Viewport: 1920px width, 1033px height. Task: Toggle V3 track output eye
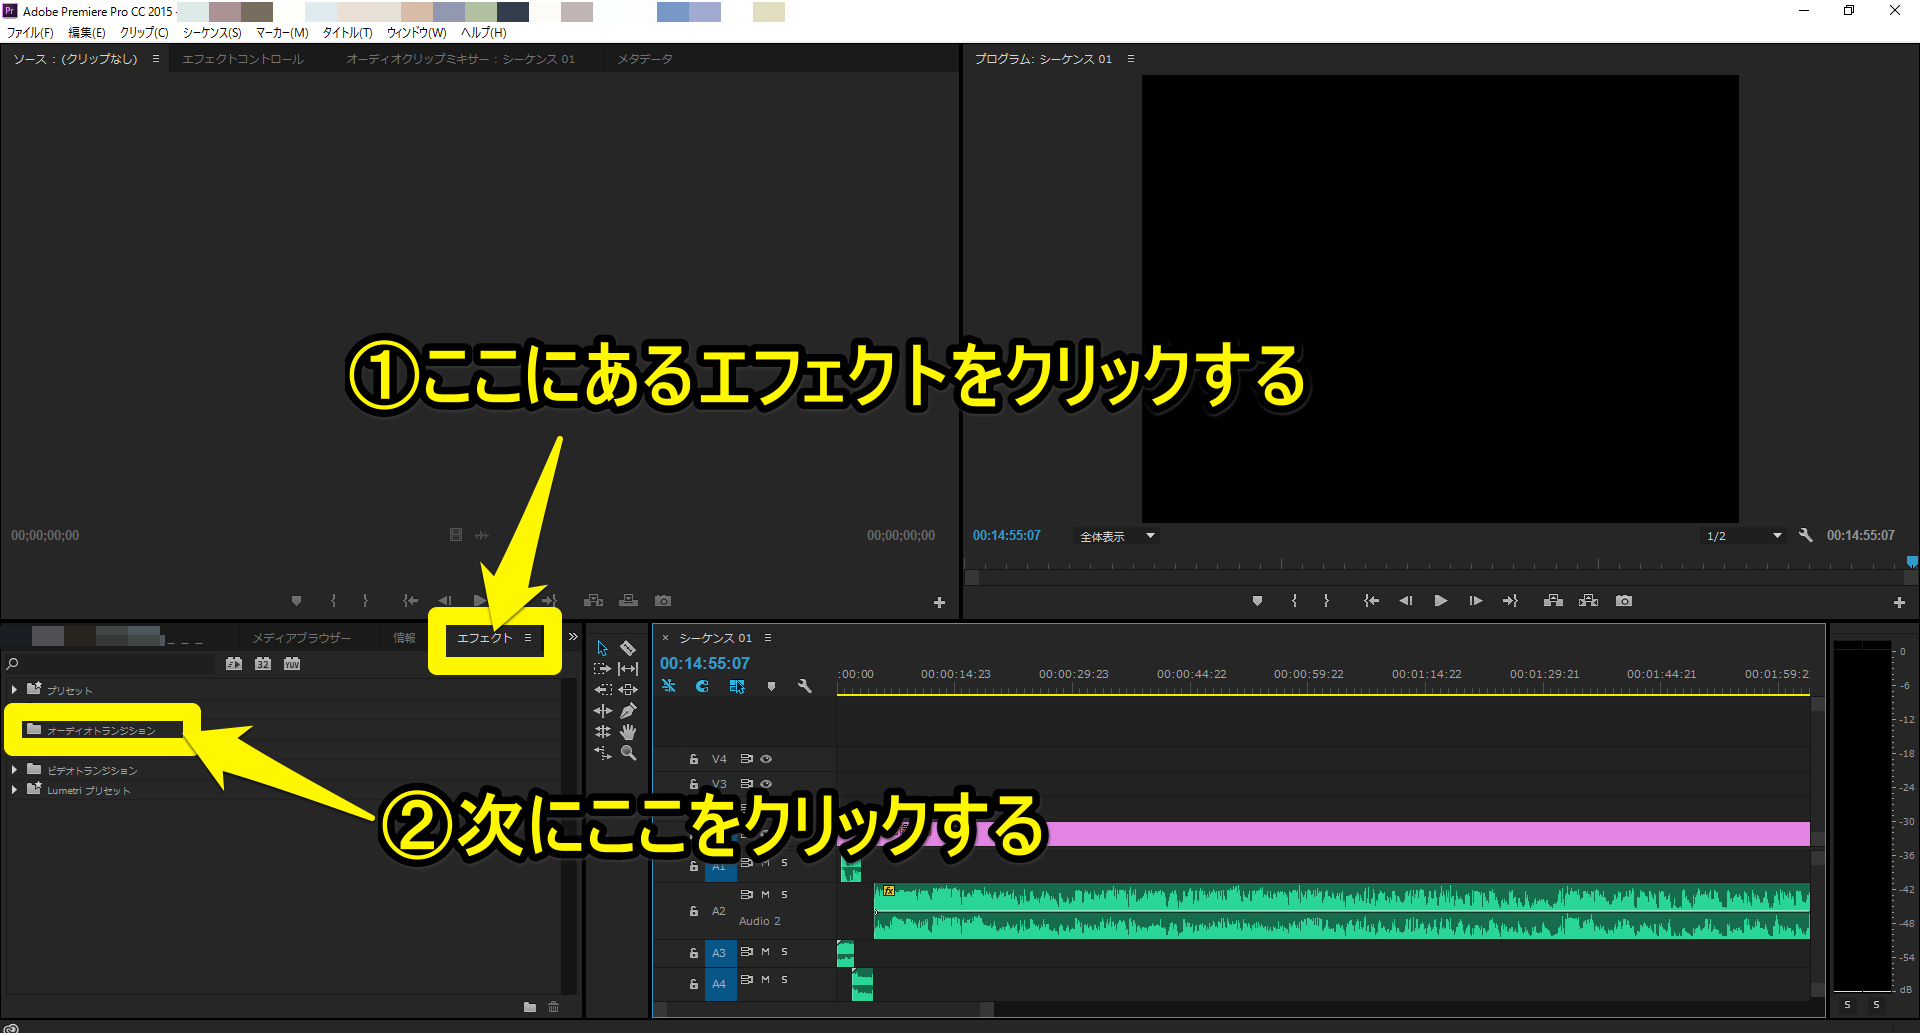click(766, 784)
